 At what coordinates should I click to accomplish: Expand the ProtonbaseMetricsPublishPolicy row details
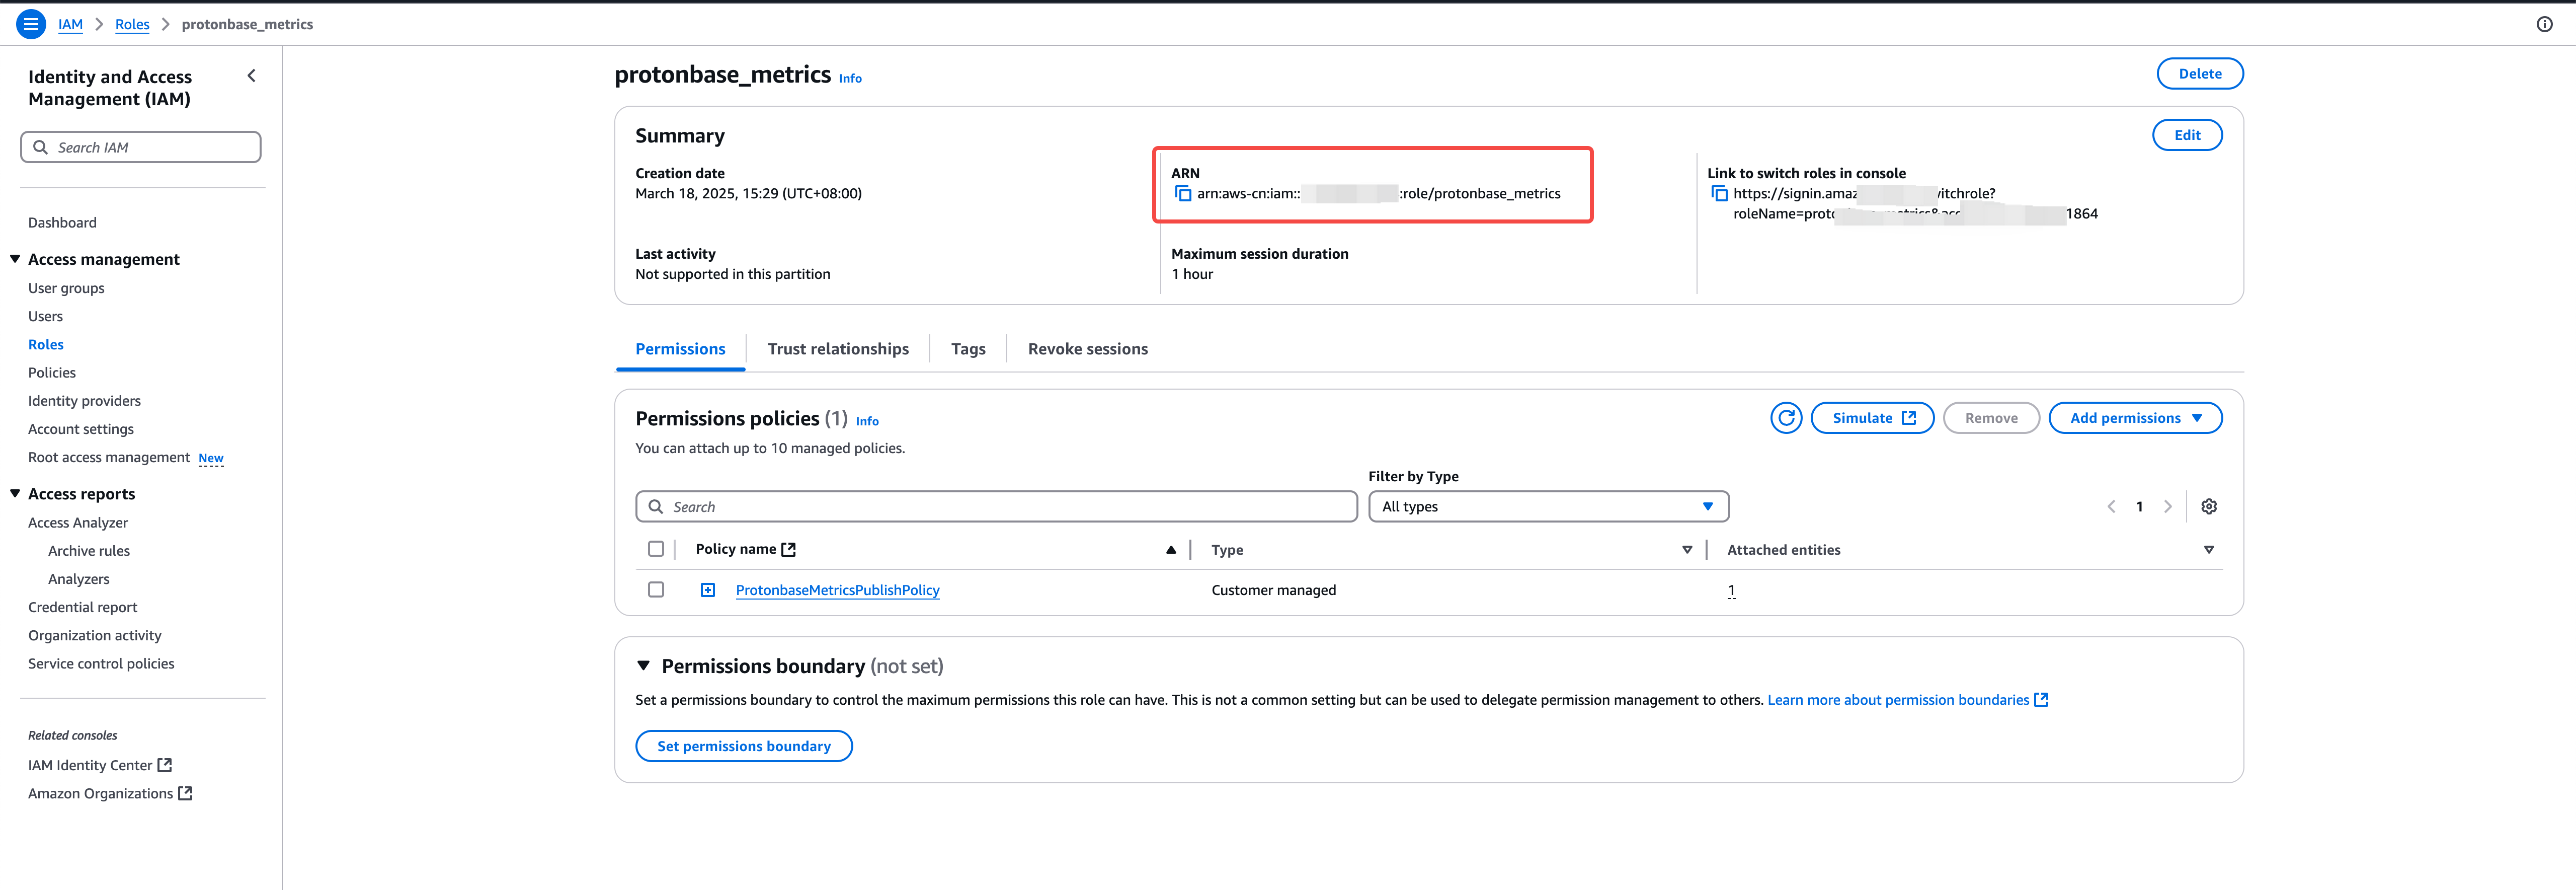coord(708,590)
